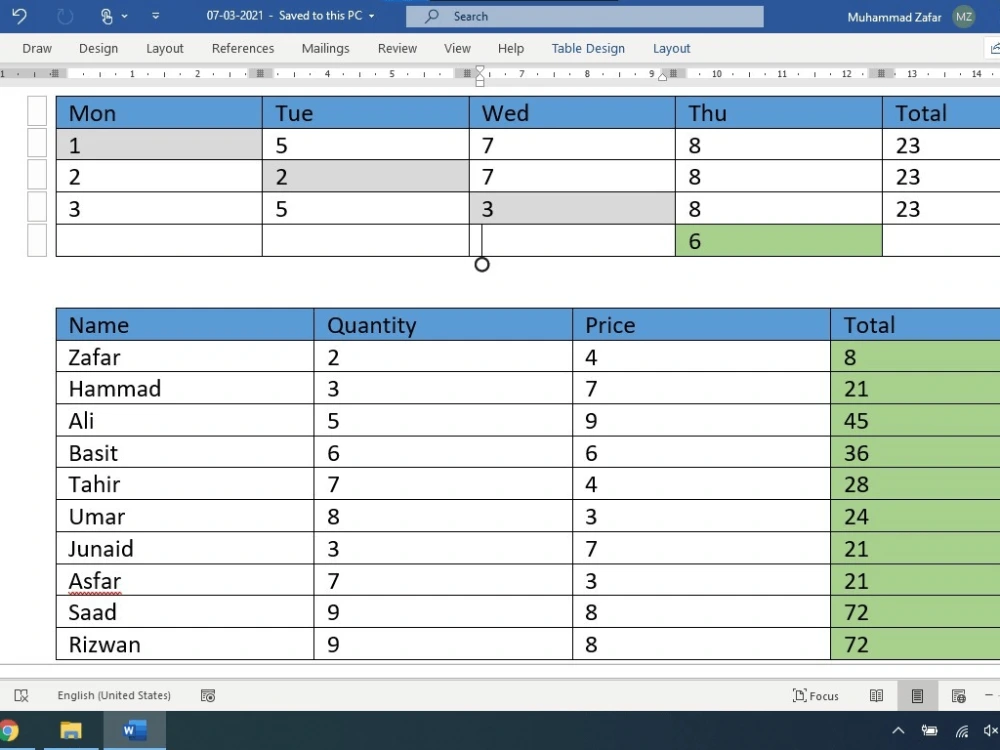Screen dimensions: 1000x750
Task: Click the proofing errors icon in status bar
Action: pos(21,695)
